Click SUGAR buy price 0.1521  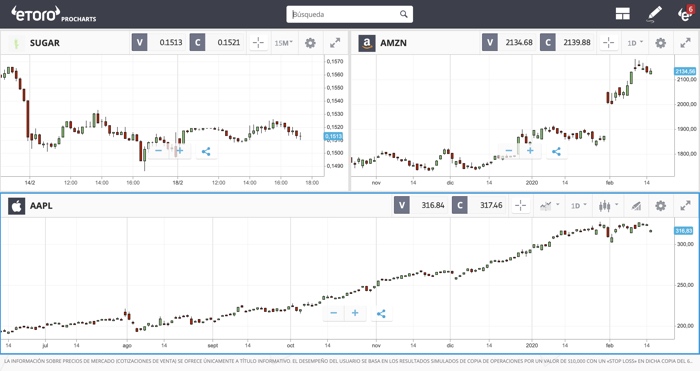click(x=229, y=42)
